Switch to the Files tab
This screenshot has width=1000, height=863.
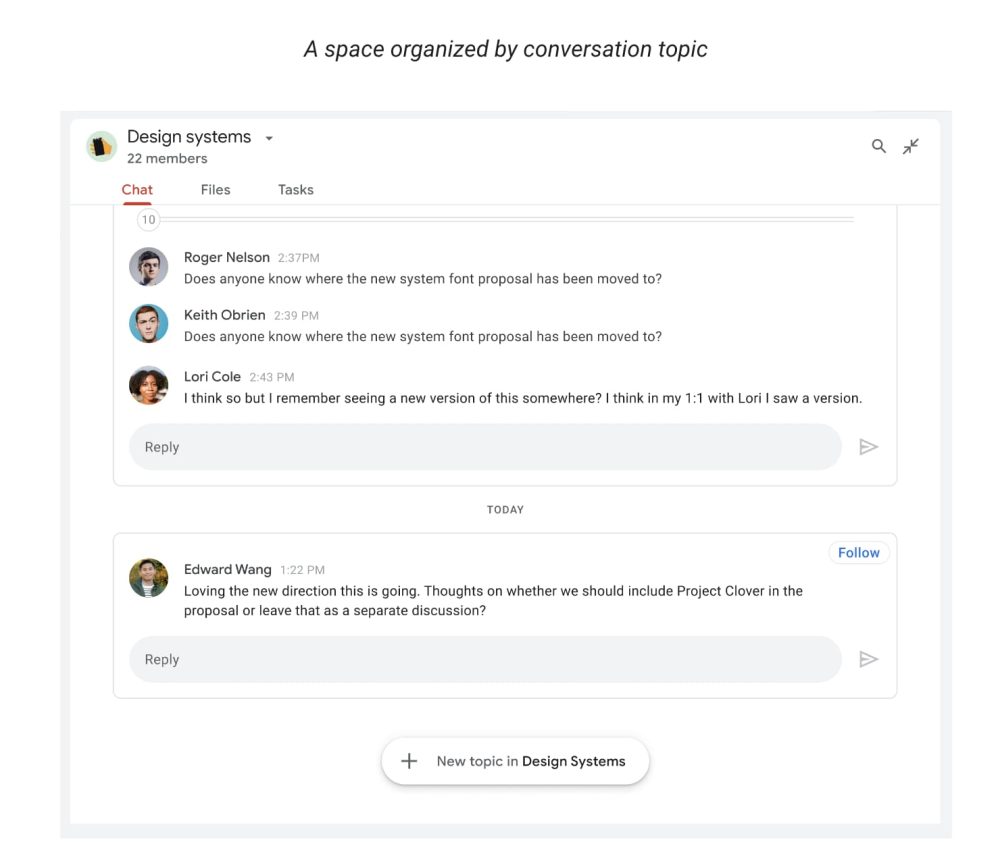(215, 190)
